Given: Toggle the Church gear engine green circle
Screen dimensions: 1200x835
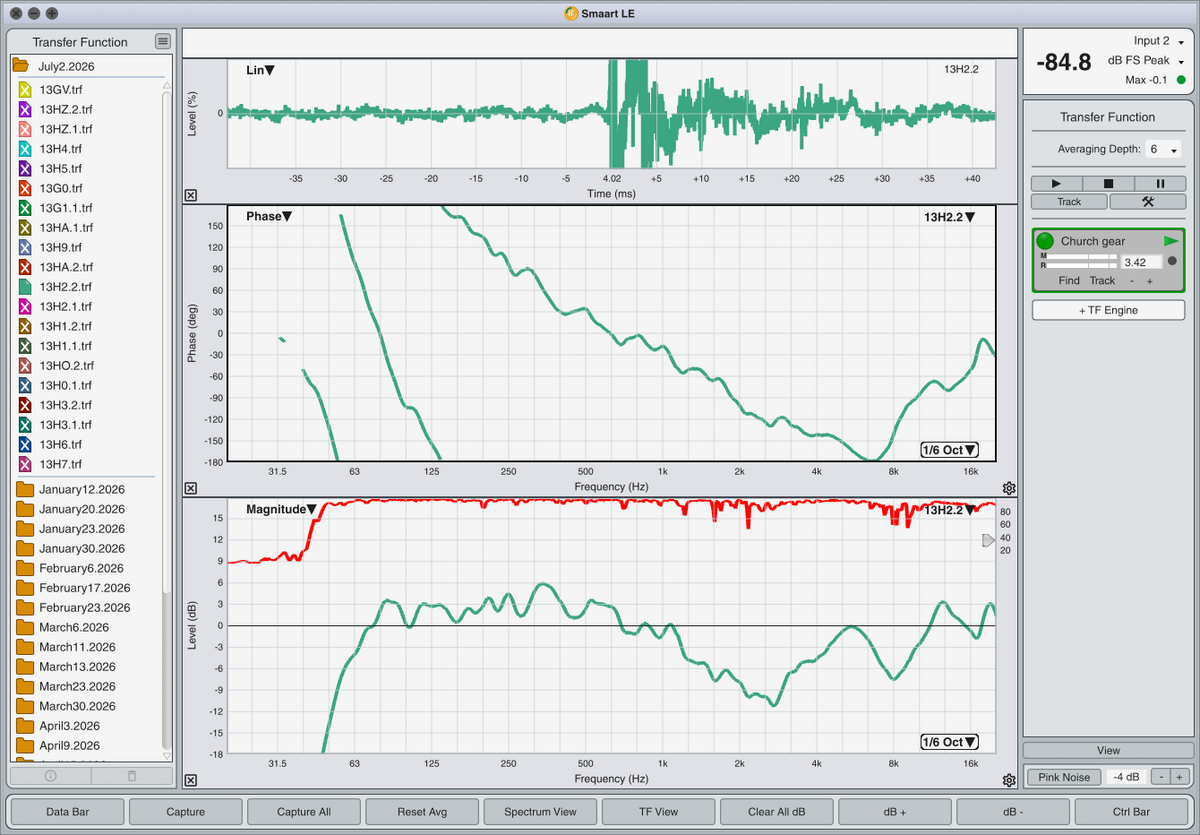Looking at the screenshot, I should [x=1045, y=241].
